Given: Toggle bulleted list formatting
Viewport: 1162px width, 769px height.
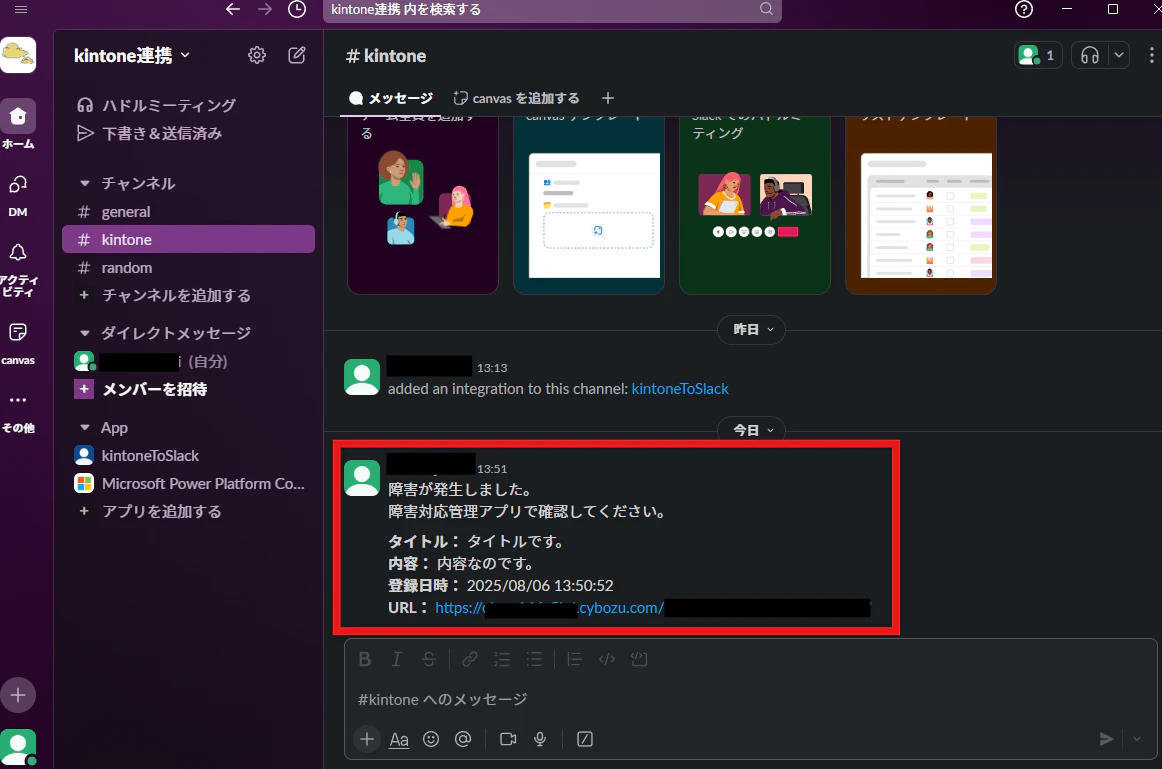Looking at the screenshot, I should pyautogui.click(x=534, y=659).
